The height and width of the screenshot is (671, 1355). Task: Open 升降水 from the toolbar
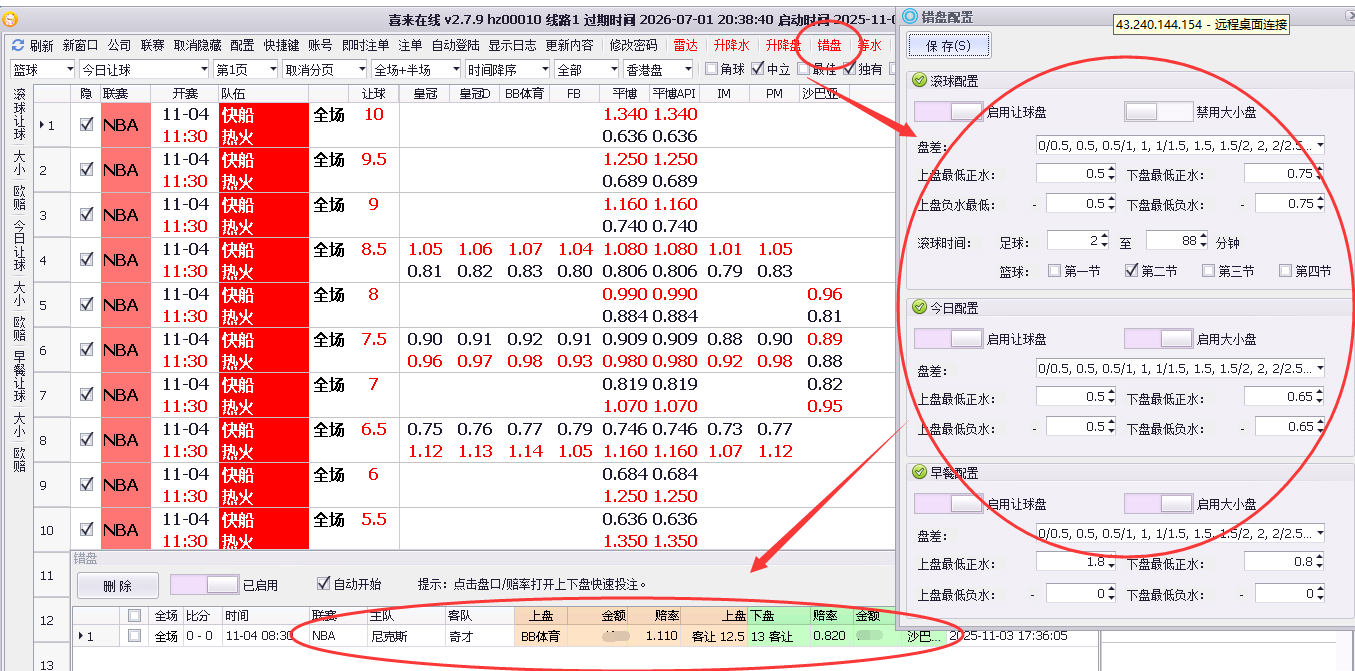click(731, 45)
